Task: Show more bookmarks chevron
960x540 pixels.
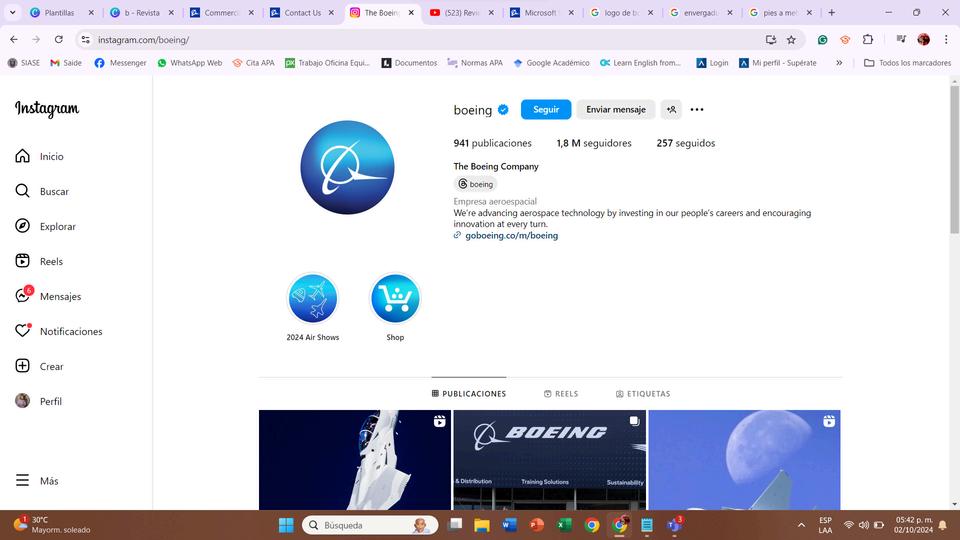Action: [x=839, y=62]
